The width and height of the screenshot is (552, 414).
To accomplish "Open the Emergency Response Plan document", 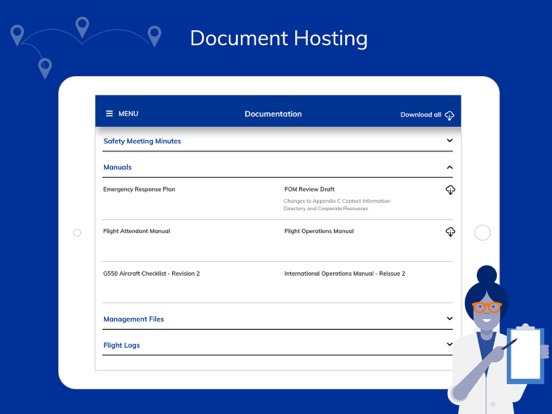I will click(139, 189).
